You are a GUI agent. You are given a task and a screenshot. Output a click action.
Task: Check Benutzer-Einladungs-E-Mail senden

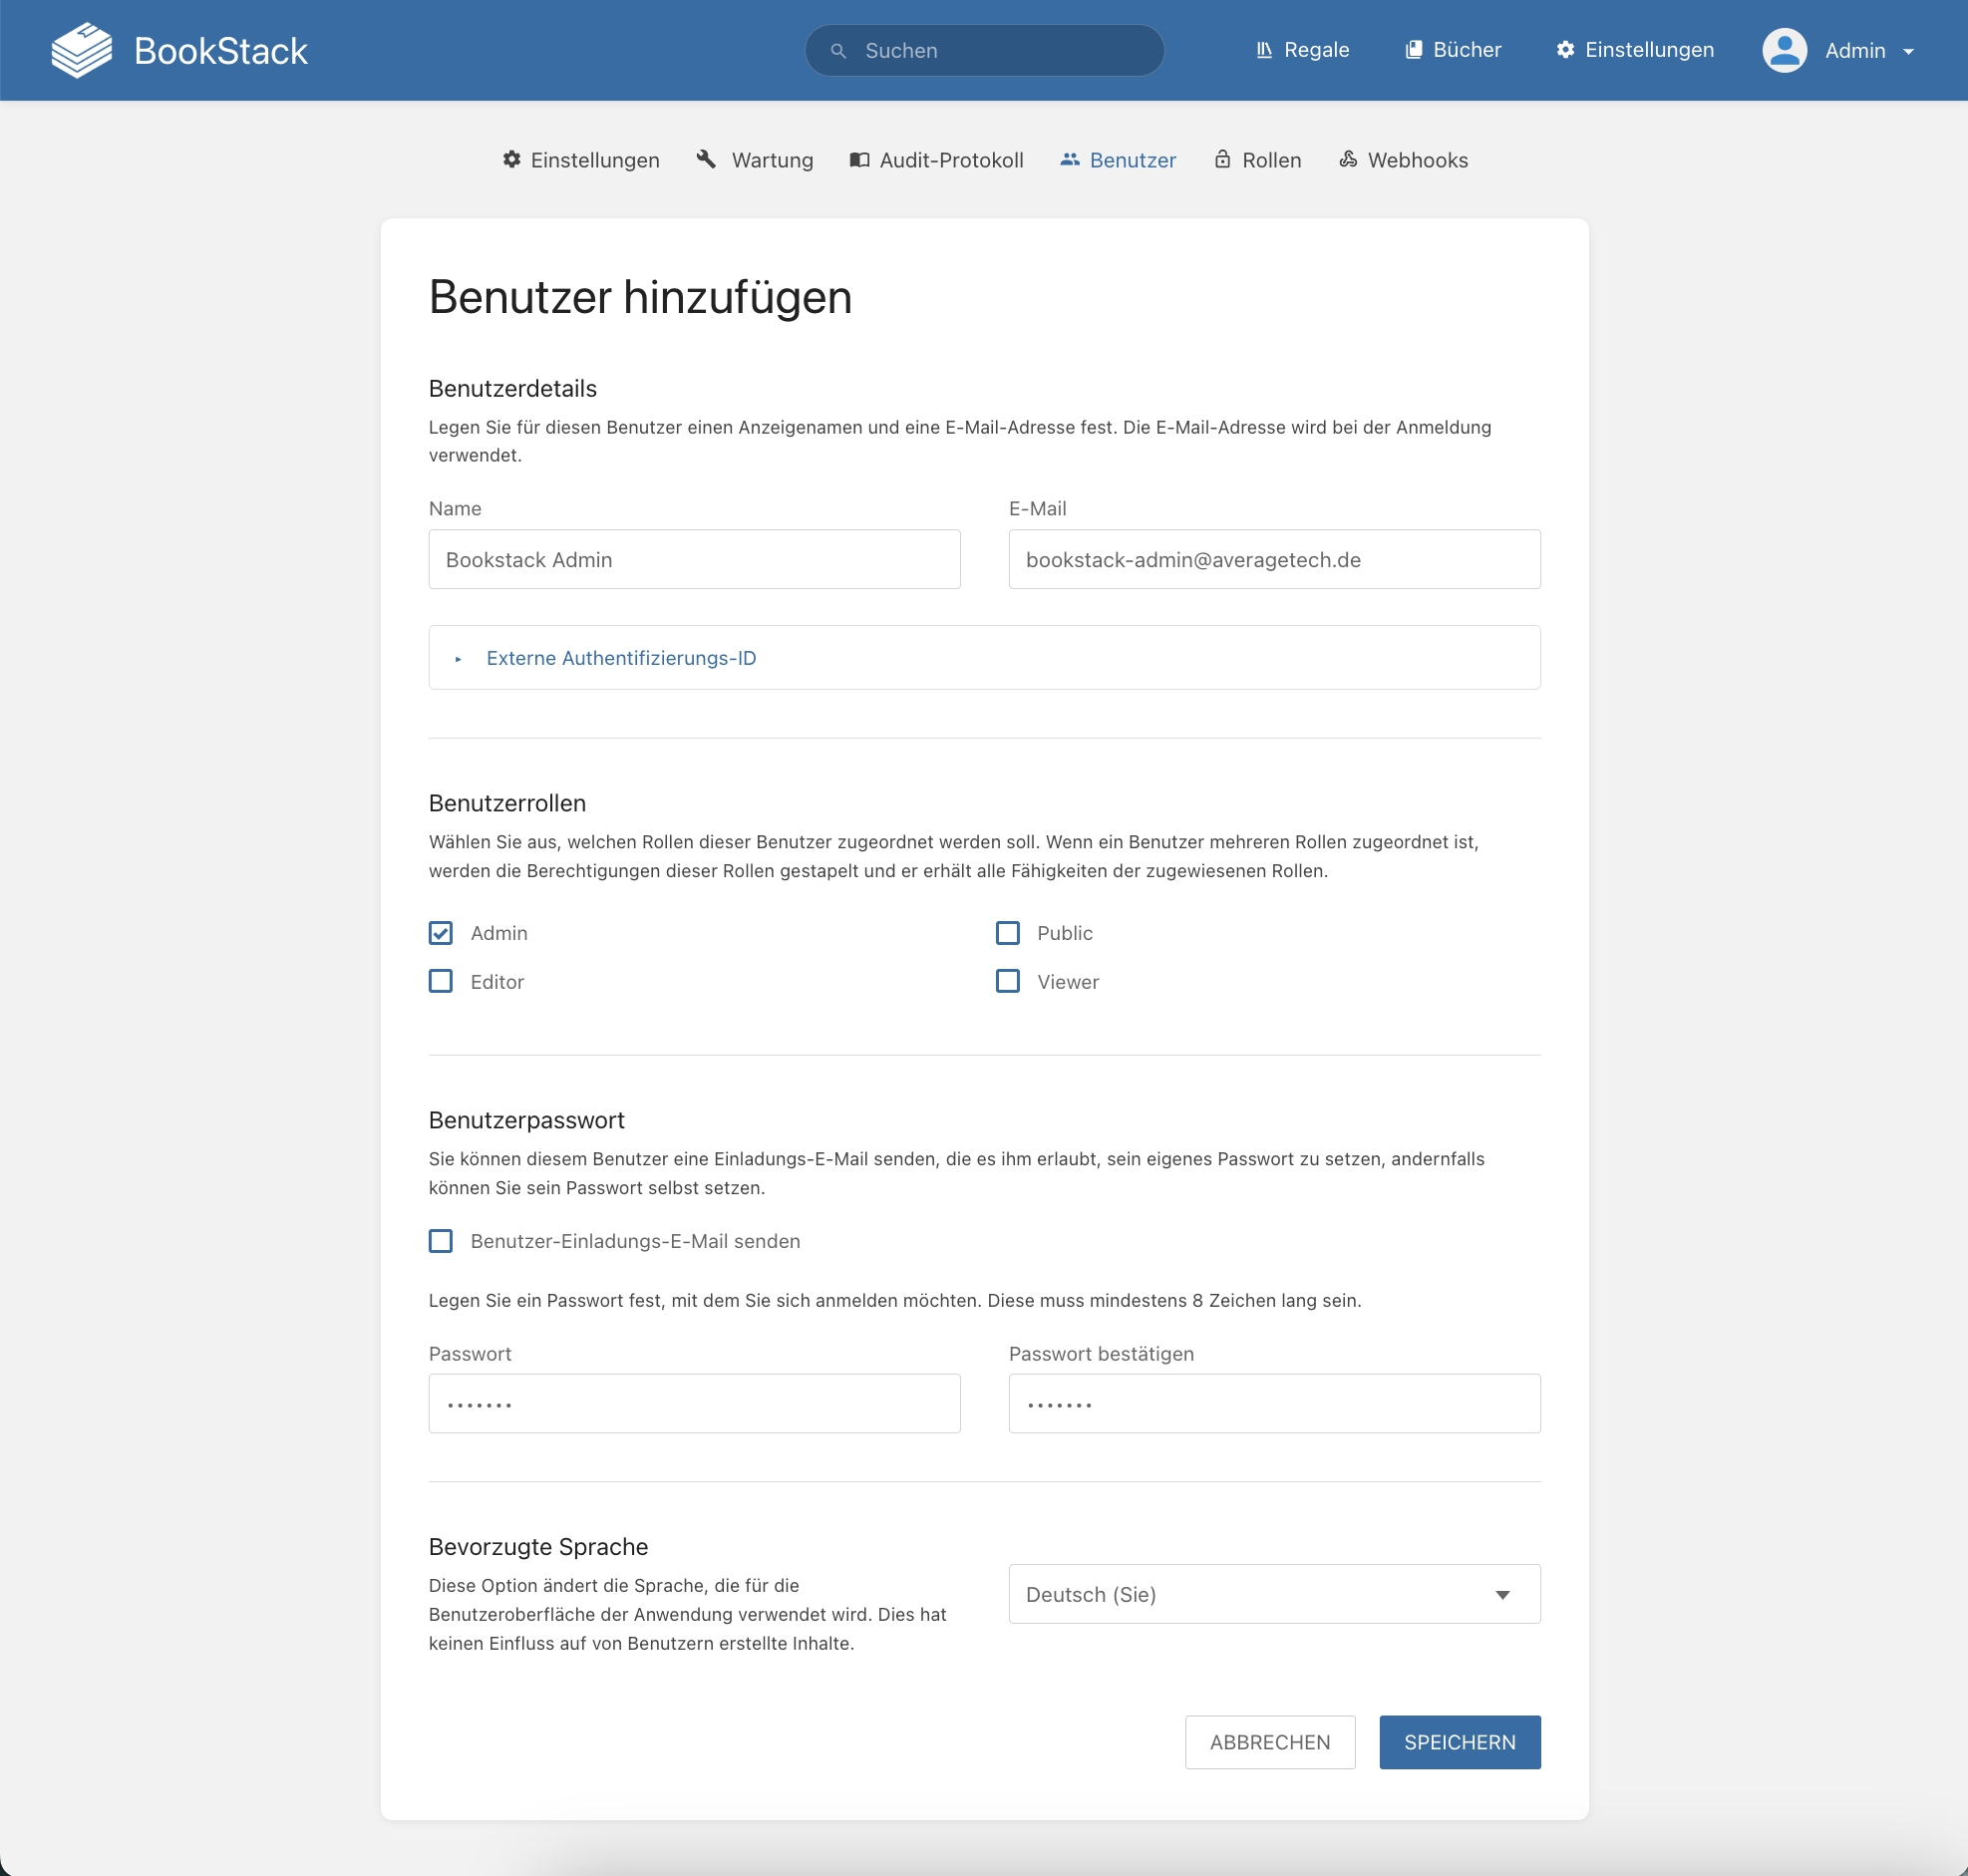click(441, 1241)
